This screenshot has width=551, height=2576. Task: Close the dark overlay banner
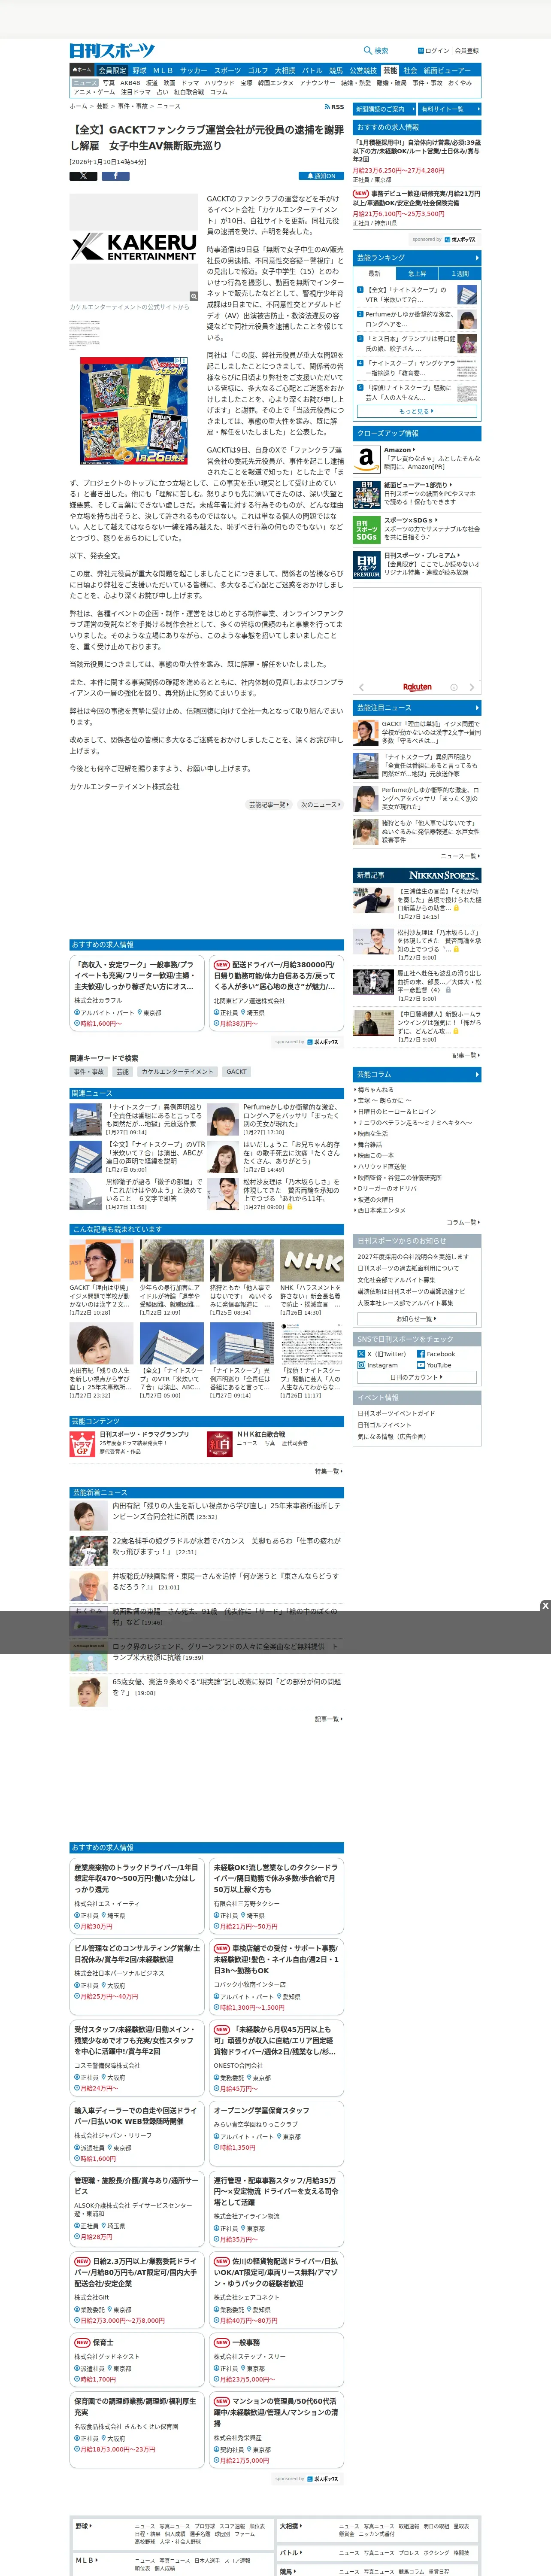click(545, 1606)
